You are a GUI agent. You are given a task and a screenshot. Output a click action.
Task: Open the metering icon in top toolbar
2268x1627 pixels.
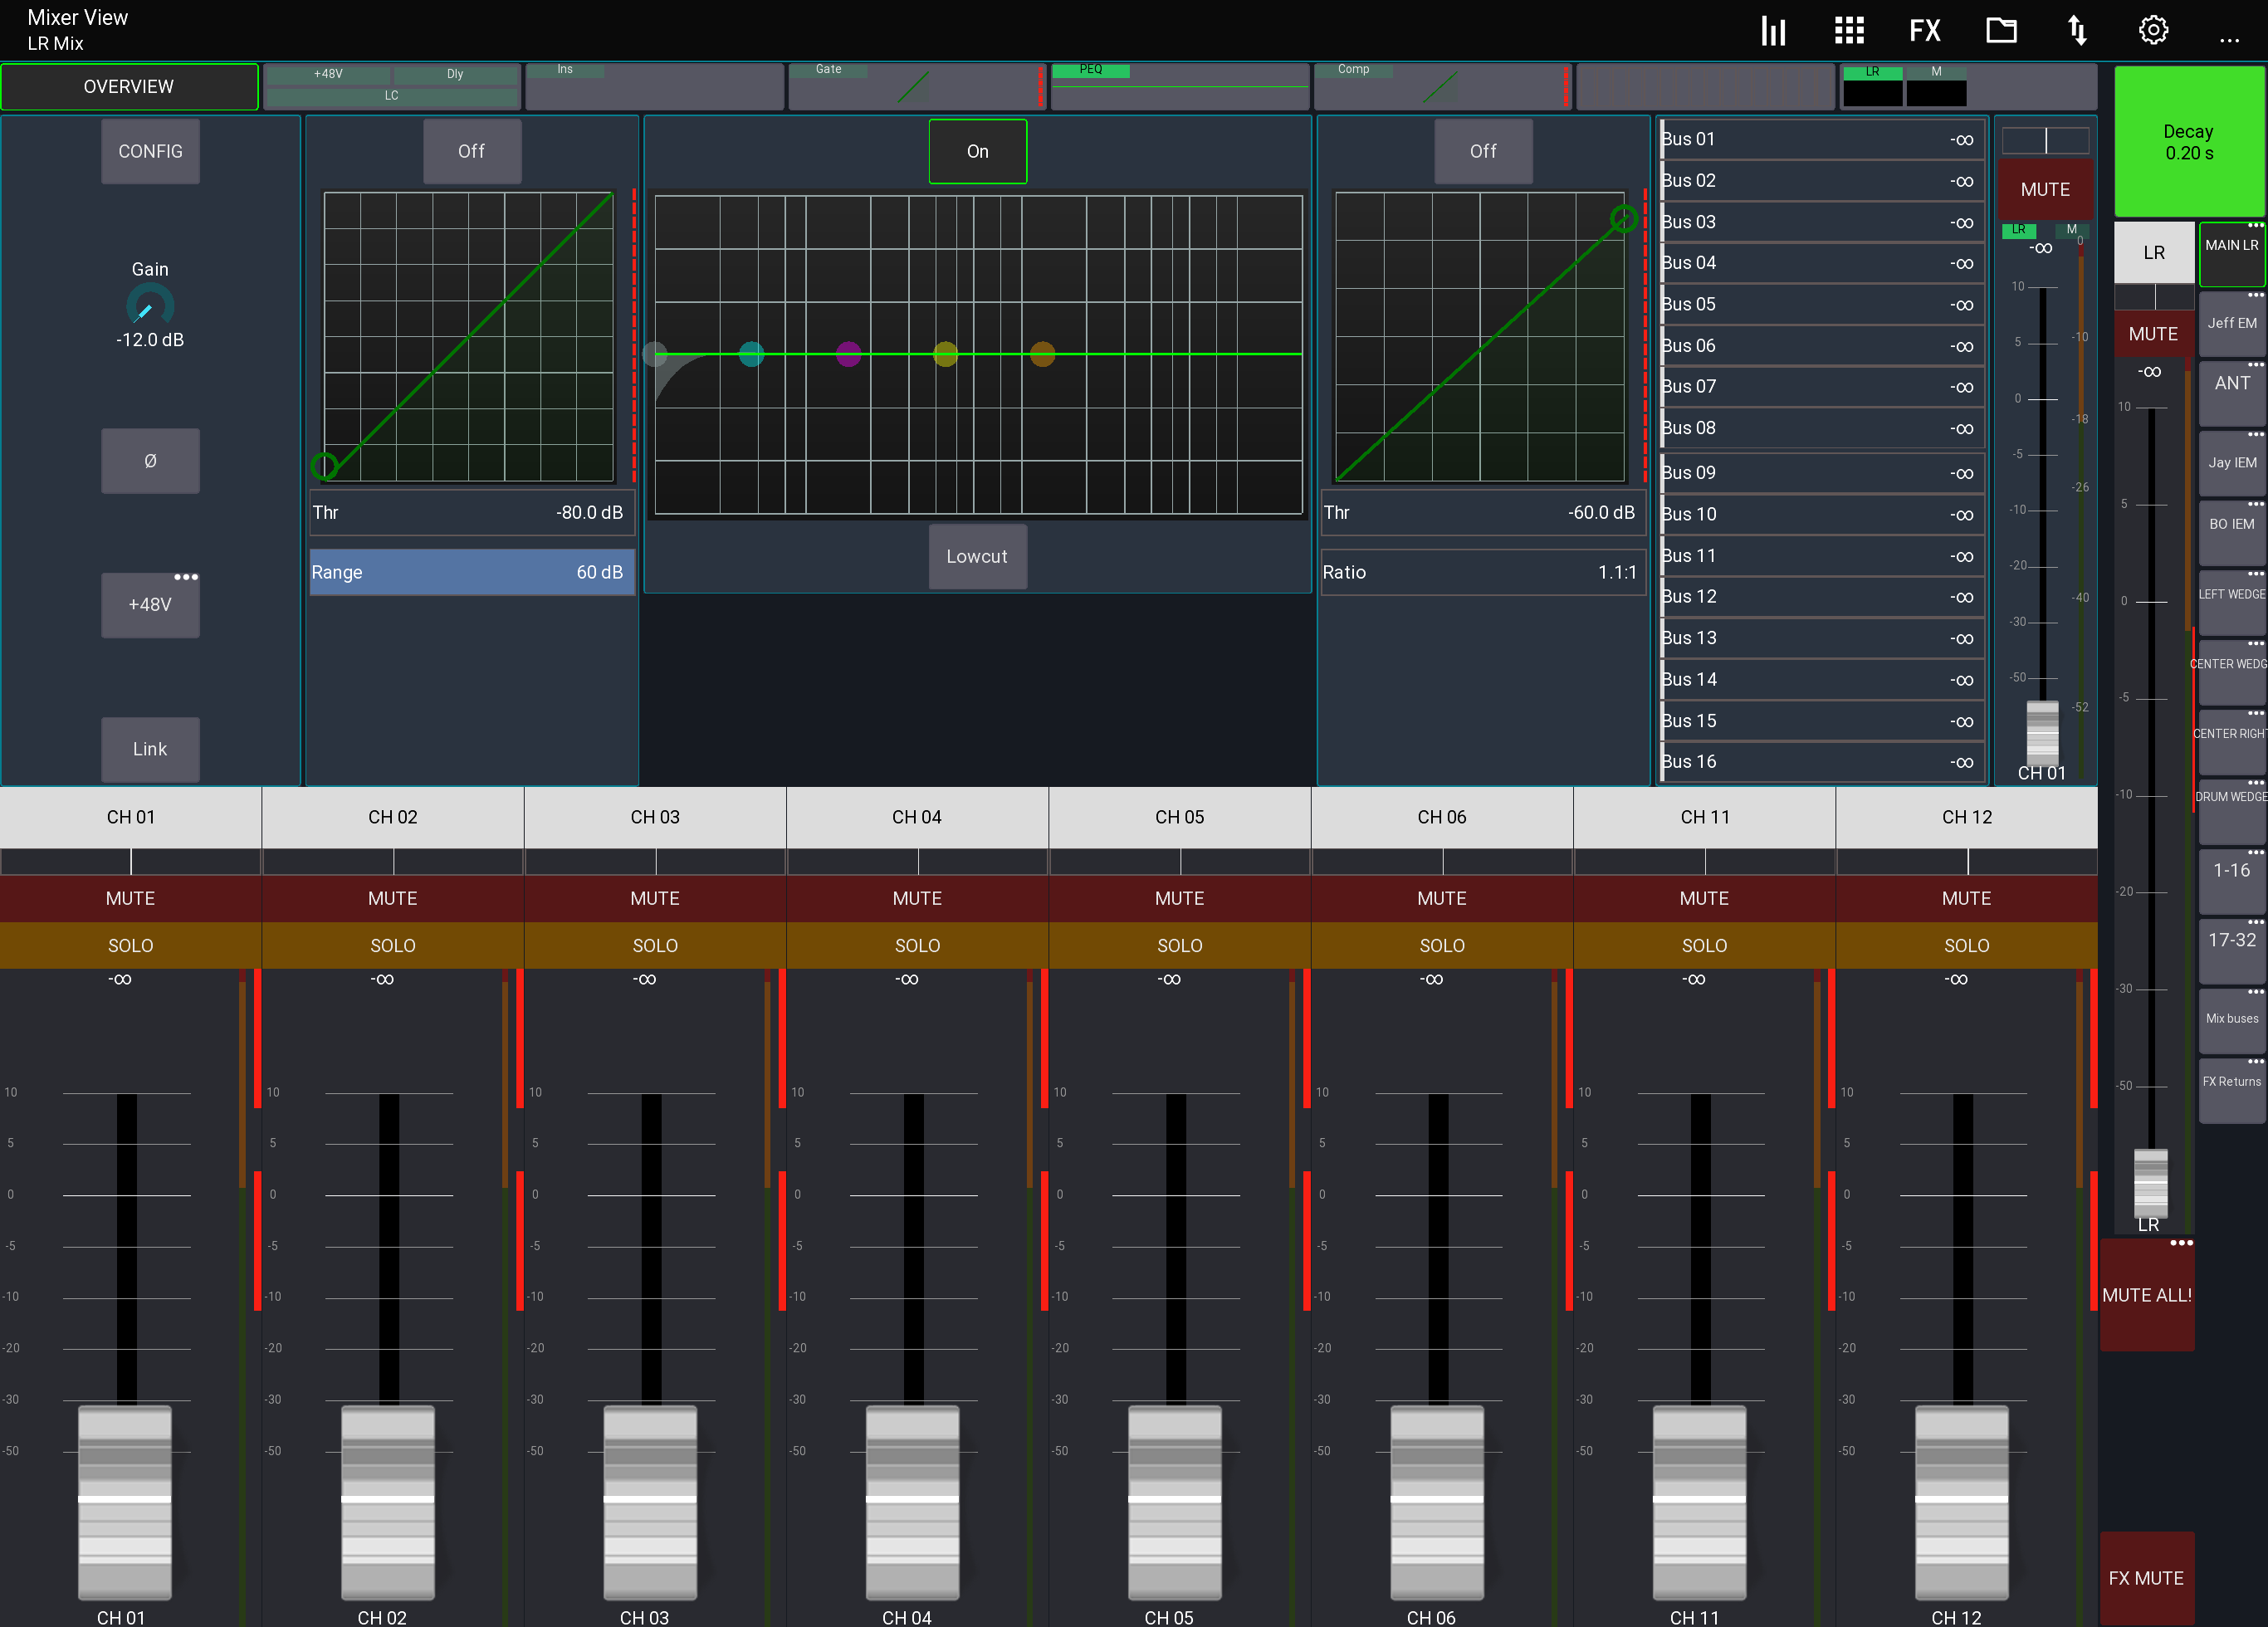1773,30
